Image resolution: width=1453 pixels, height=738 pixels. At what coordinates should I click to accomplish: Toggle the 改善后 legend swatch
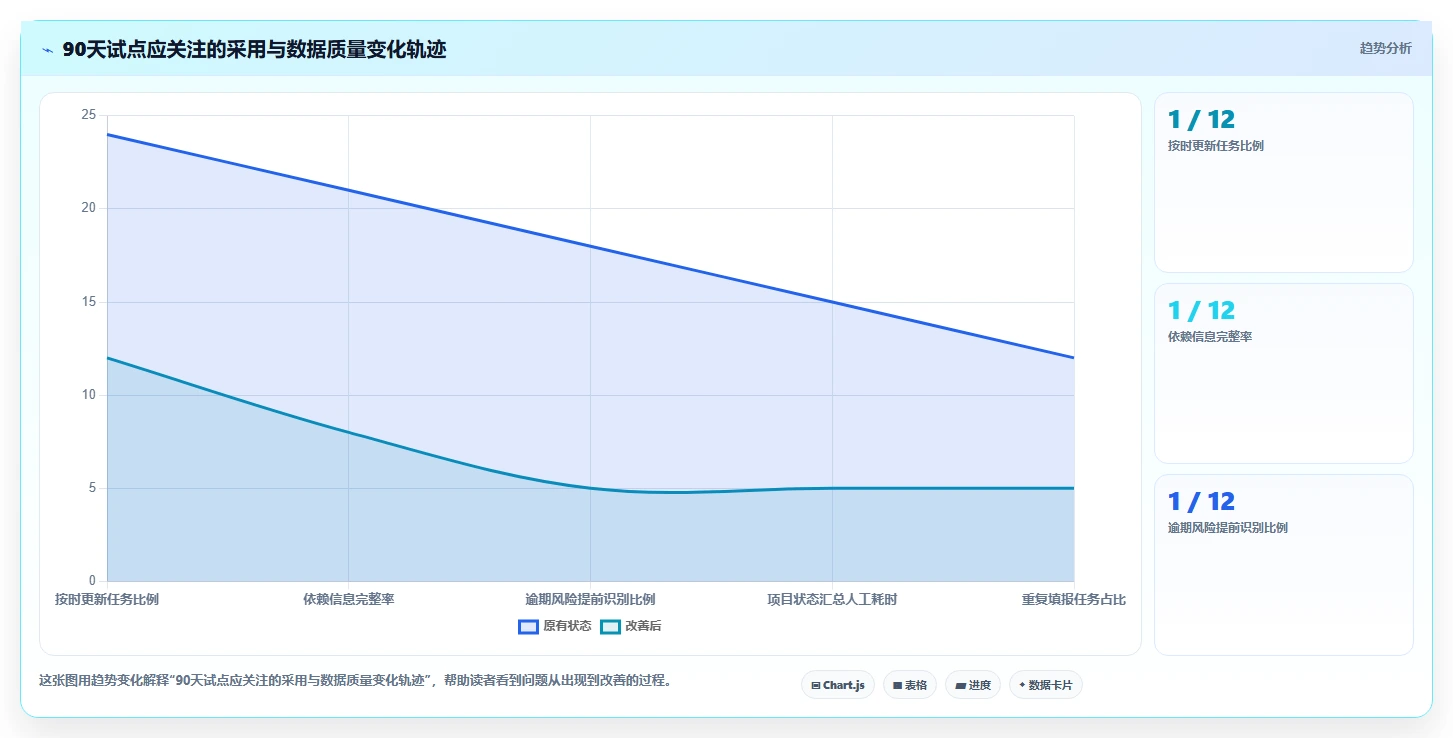[x=610, y=627]
